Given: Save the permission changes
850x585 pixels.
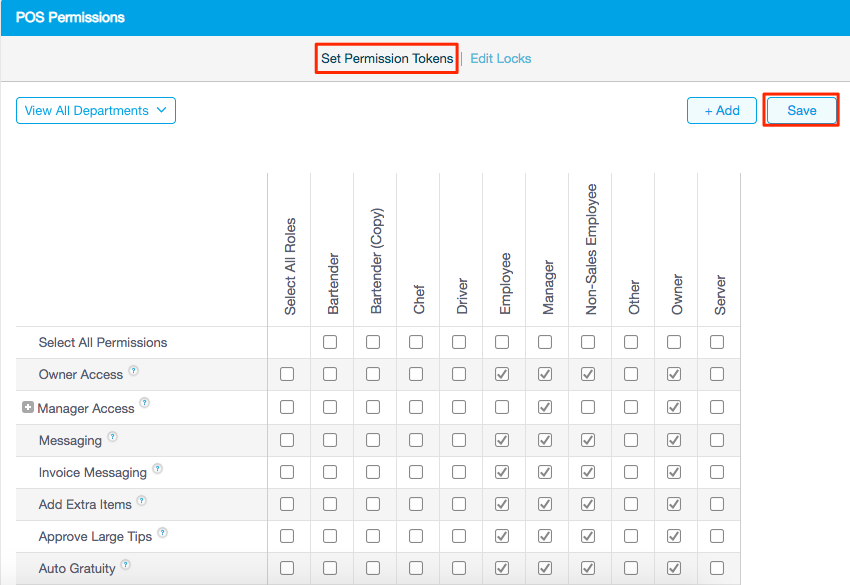Looking at the screenshot, I should pyautogui.click(x=800, y=110).
